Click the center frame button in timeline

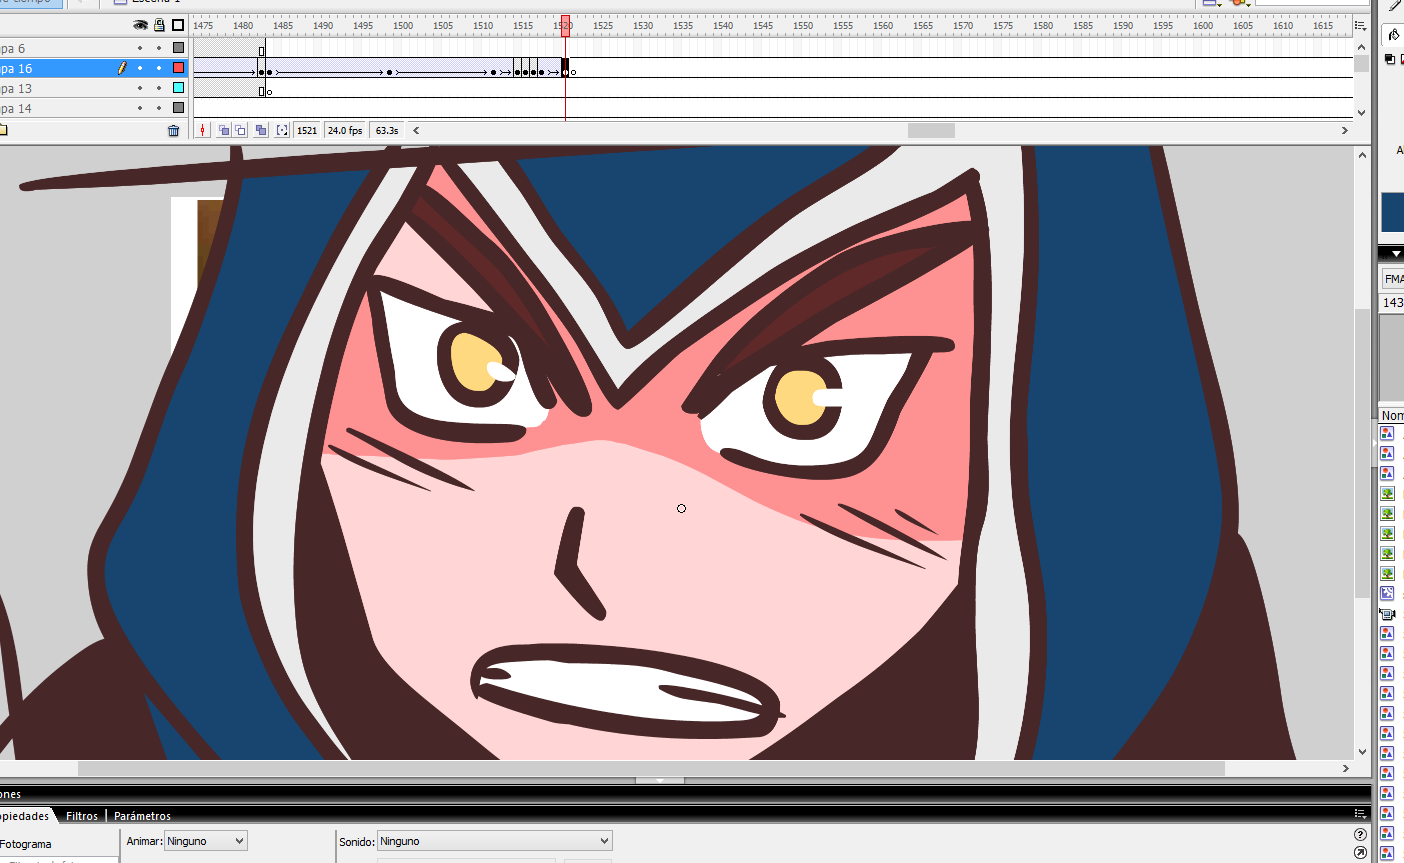[203, 130]
